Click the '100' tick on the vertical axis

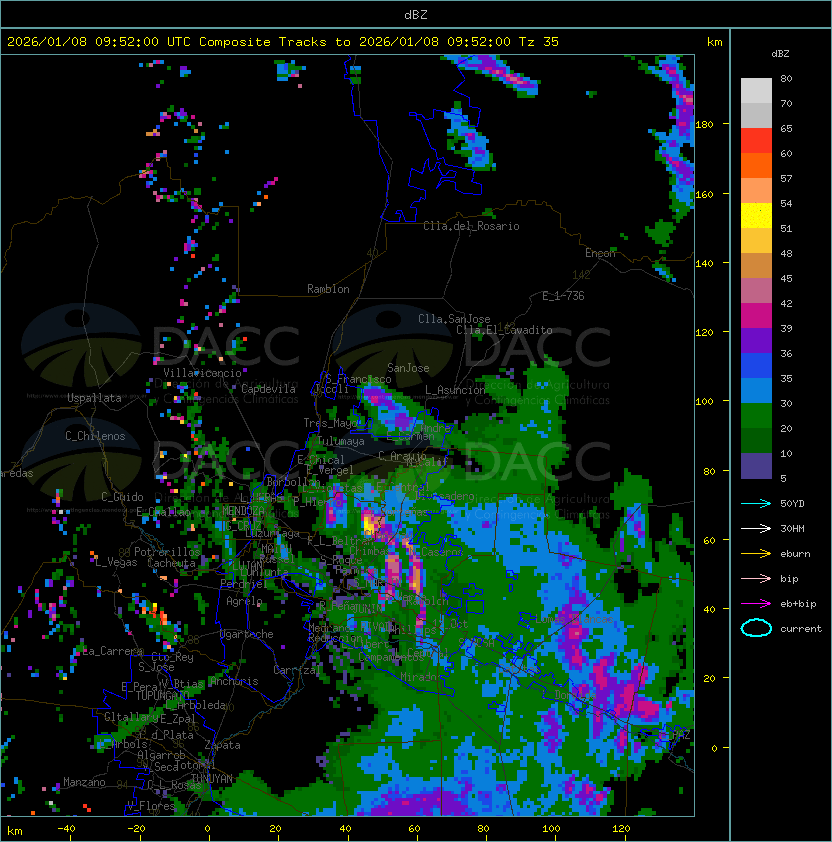pyautogui.click(x=704, y=402)
